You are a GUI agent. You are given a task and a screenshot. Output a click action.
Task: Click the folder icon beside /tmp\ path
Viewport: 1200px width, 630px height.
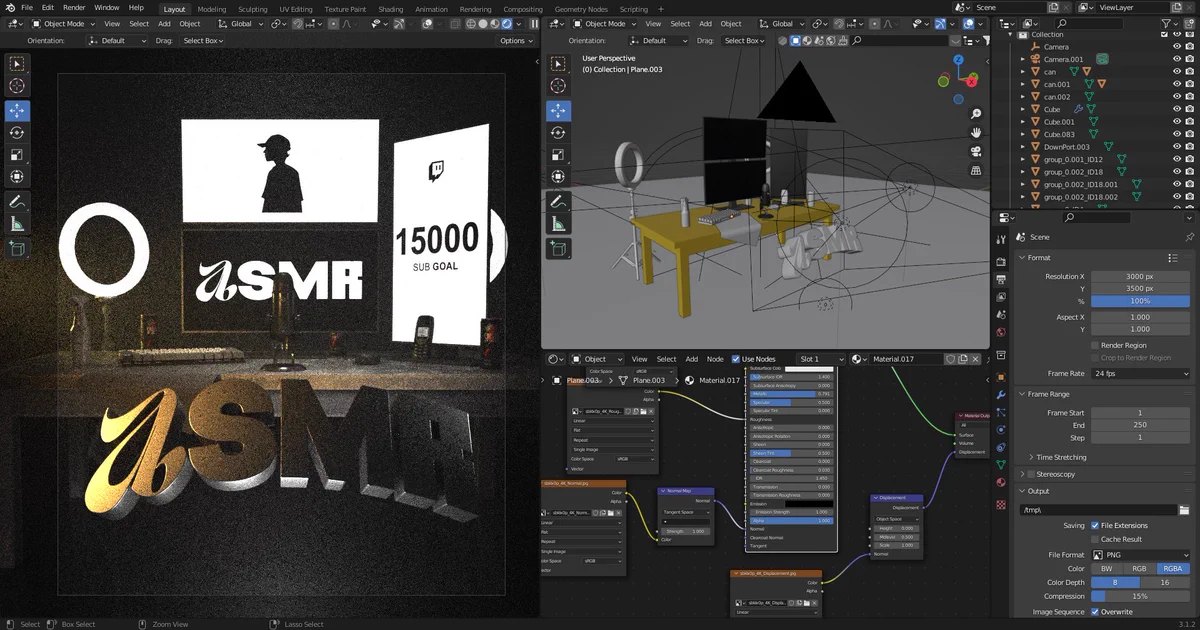[x=1184, y=510]
